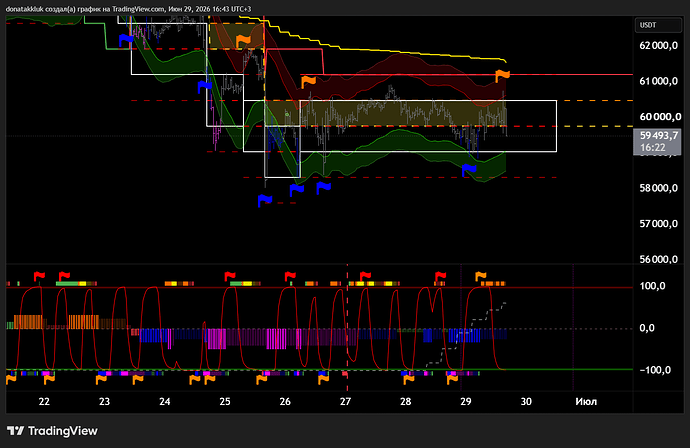Click the first red flag in oscillator pane above date 22

(39, 277)
